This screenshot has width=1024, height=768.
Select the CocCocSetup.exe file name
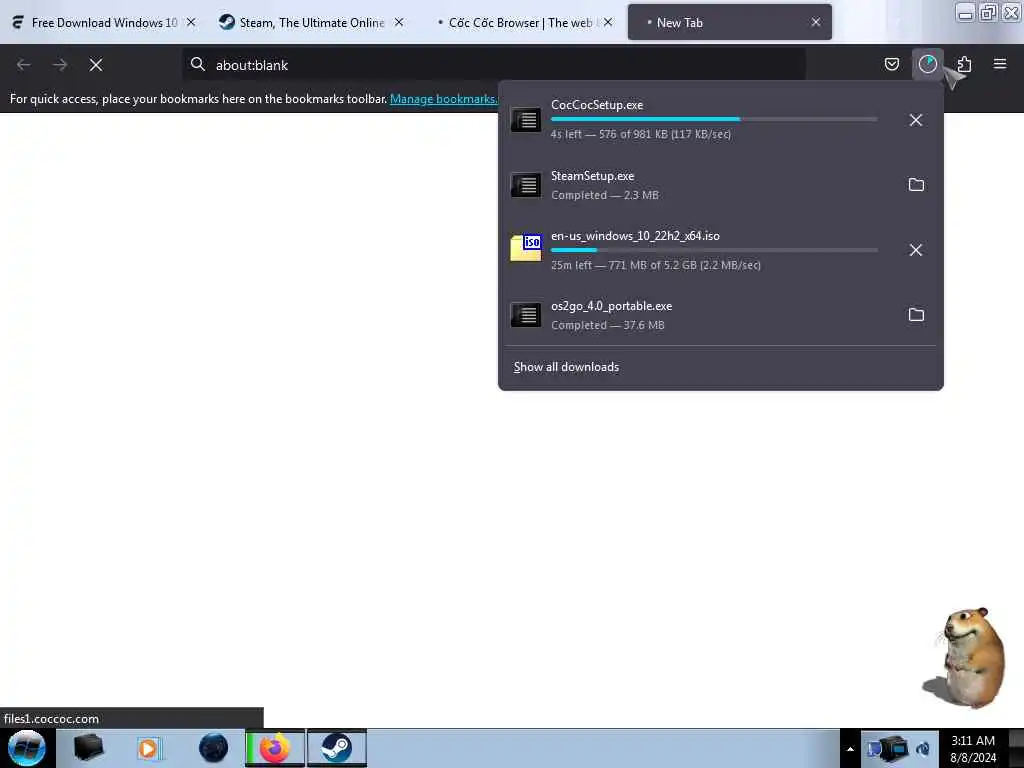point(597,105)
